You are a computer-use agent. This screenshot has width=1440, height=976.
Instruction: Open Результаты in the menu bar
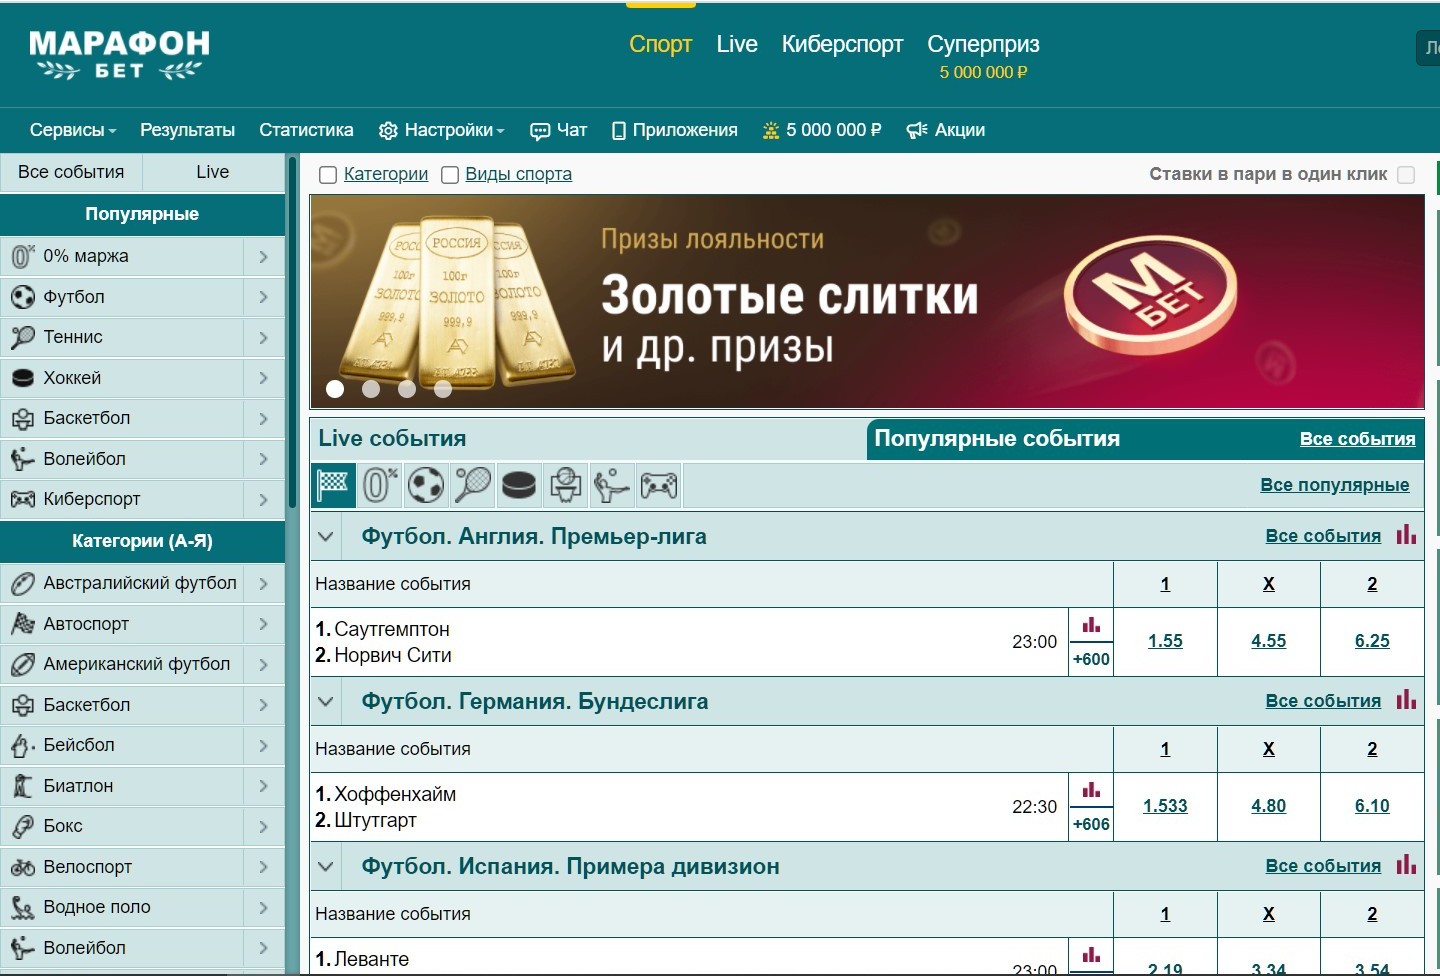click(x=187, y=130)
